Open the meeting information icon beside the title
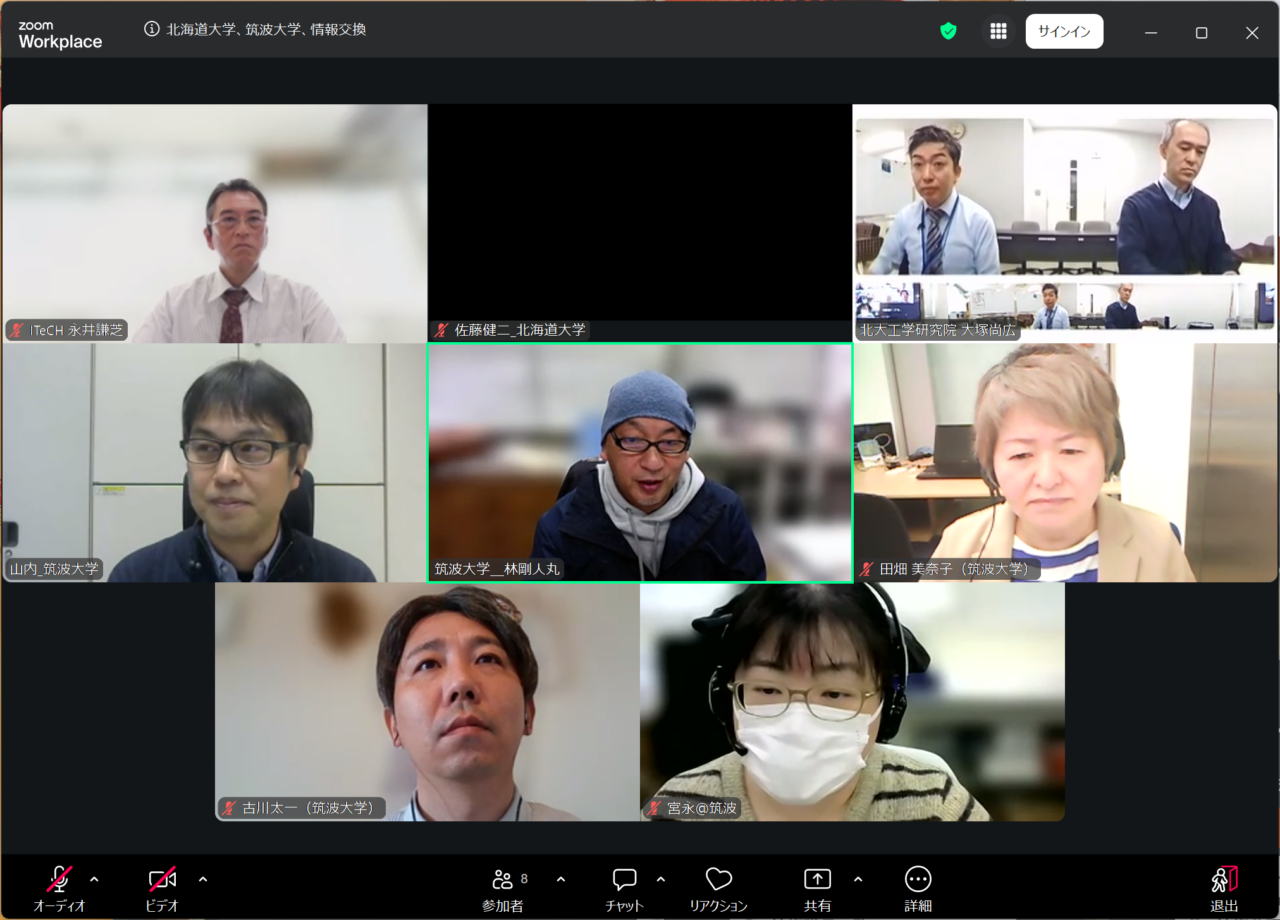The height and width of the screenshot is (920, 1280). click(x=152, y=29)
